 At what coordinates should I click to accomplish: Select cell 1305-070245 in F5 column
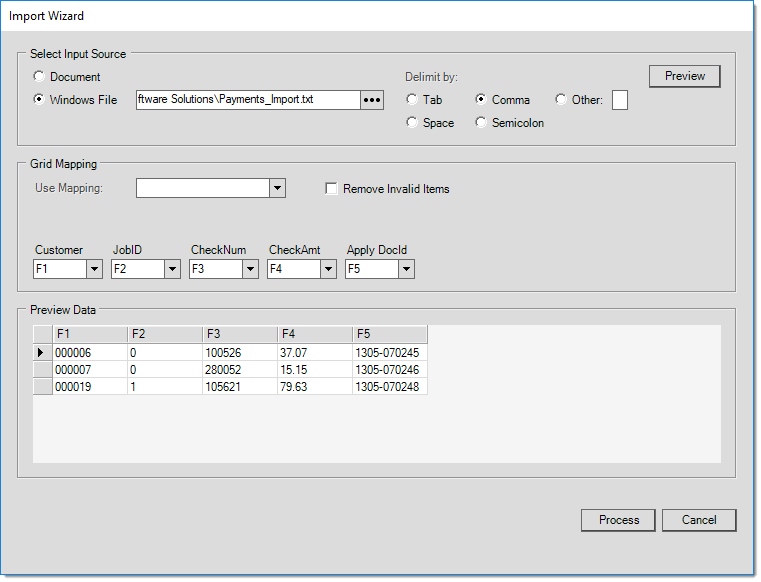click(390, 352)
